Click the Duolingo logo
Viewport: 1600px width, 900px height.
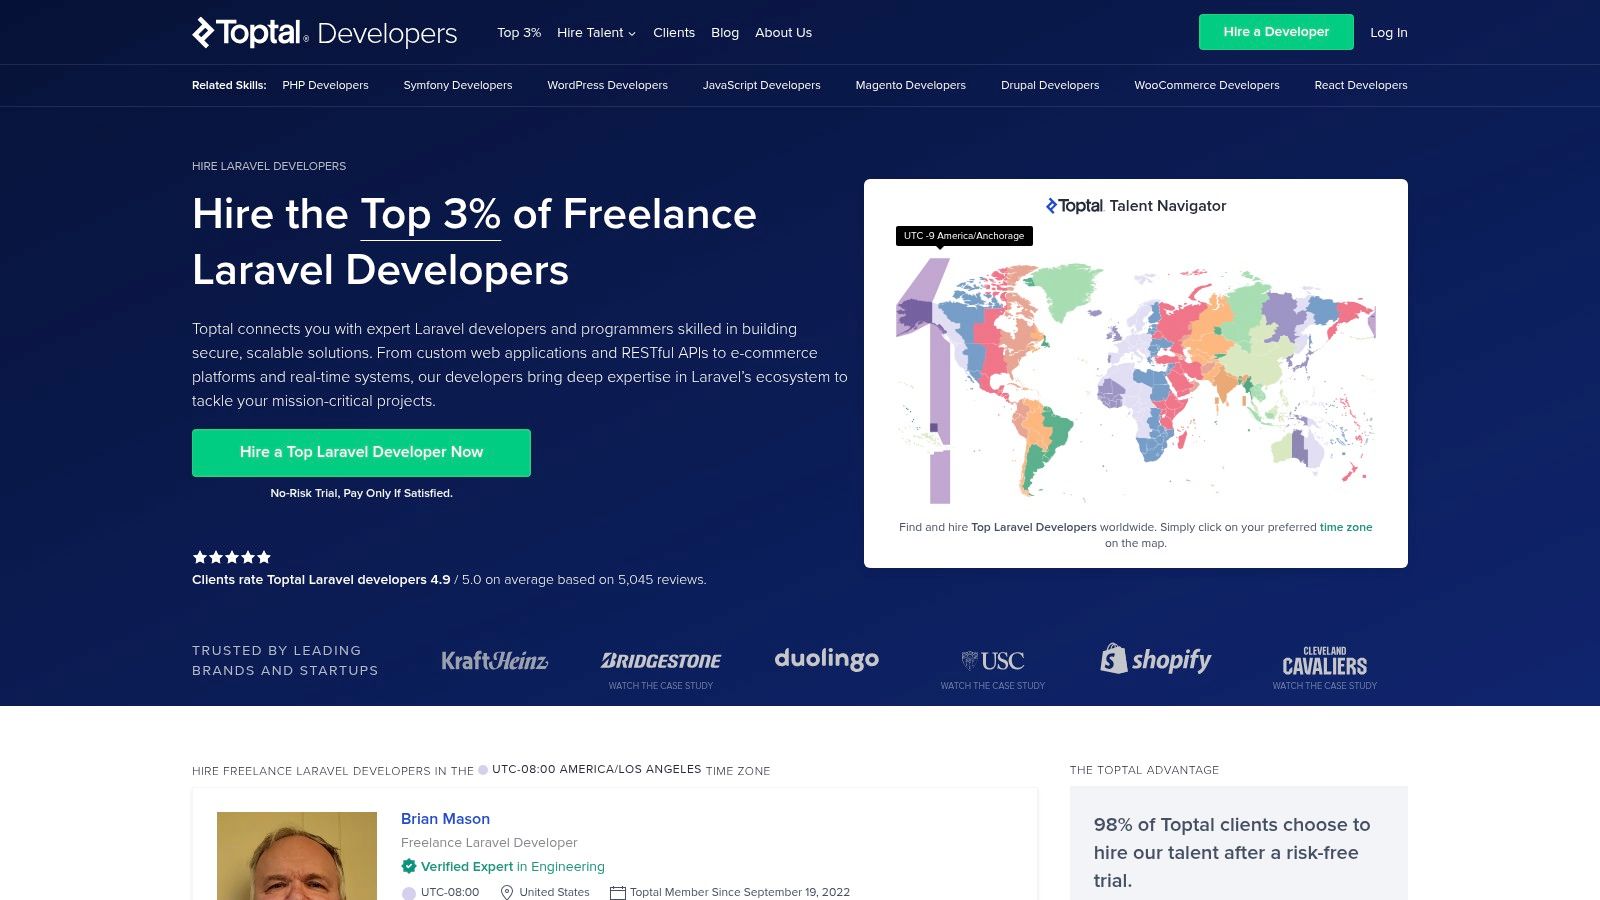[x=826, y=659]
